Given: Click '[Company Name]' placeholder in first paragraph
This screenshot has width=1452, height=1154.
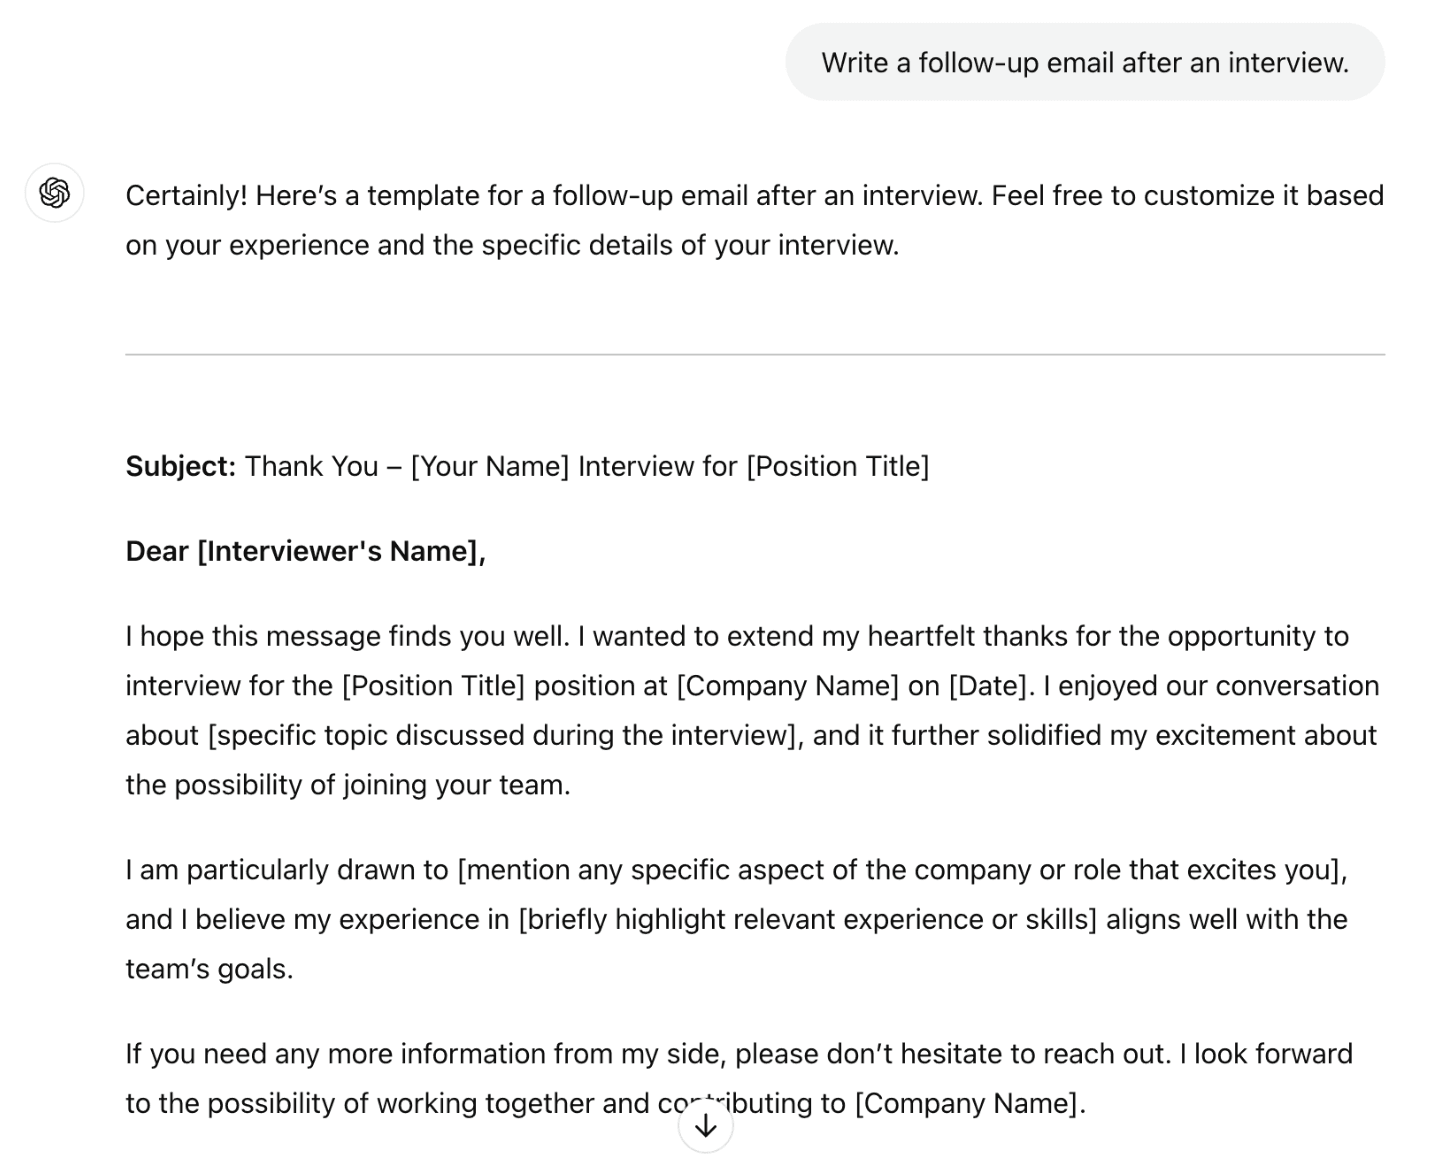Looking at the screenshot, I should pos(788,686).
